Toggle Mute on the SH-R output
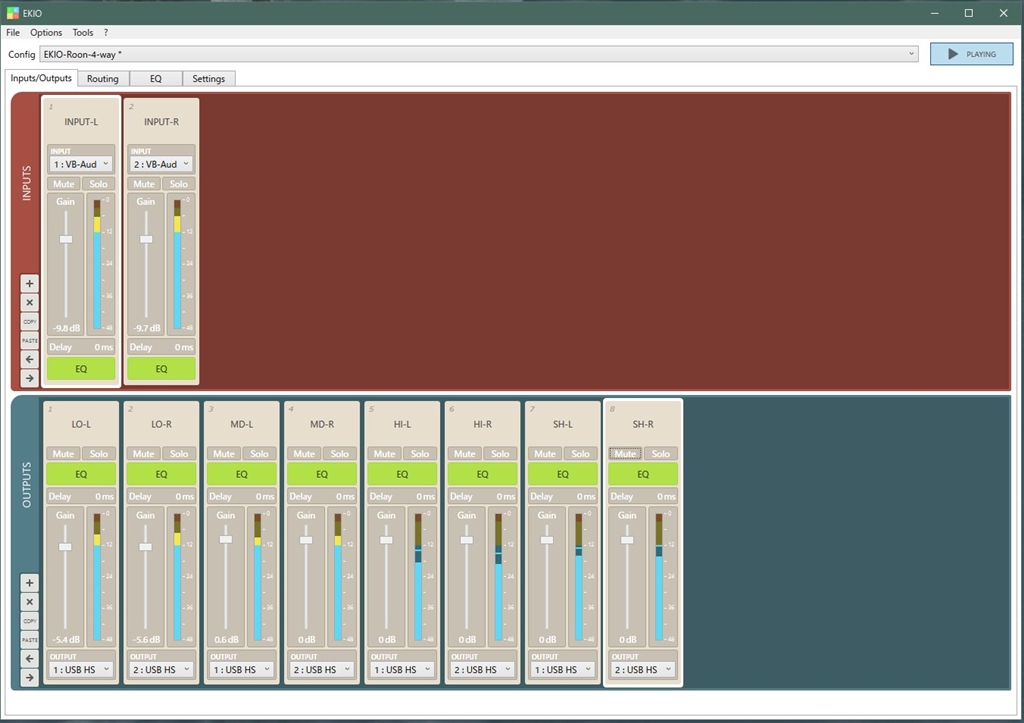 pyautogui.click(x=626, y=454)
